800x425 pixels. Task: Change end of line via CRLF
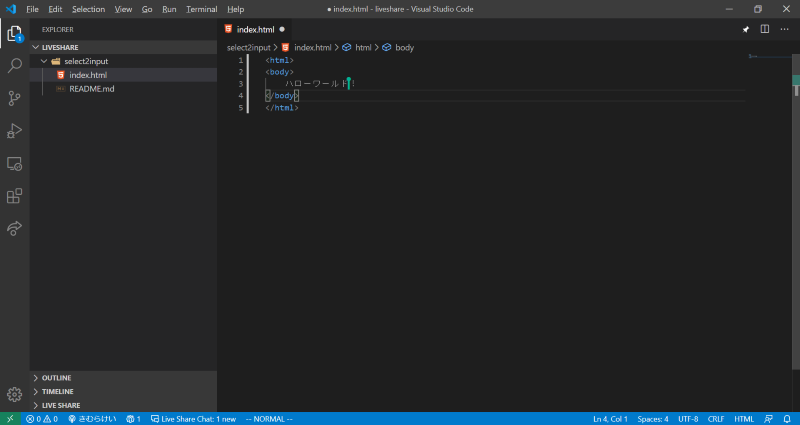tap(716, 419)
